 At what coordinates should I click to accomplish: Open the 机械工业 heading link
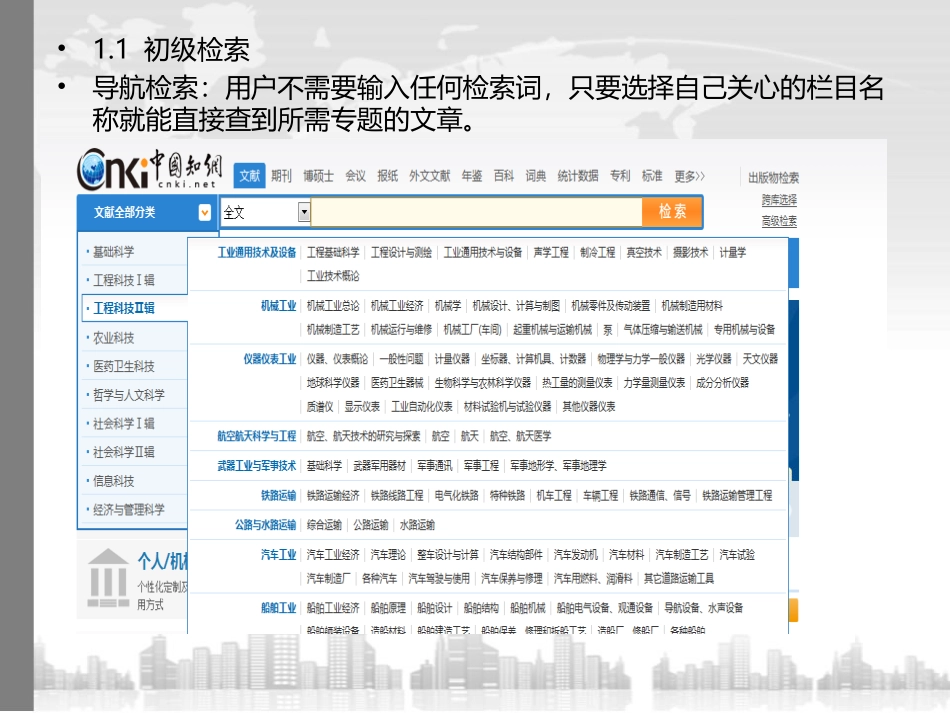point(279,306)
